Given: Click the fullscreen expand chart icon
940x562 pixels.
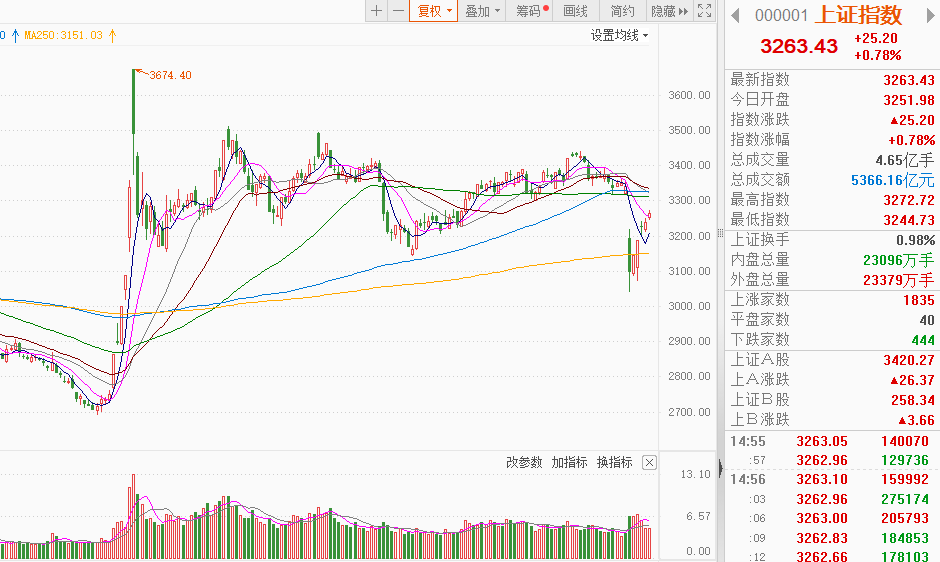Looking at the screenshot, I should [x=704, y=11].
